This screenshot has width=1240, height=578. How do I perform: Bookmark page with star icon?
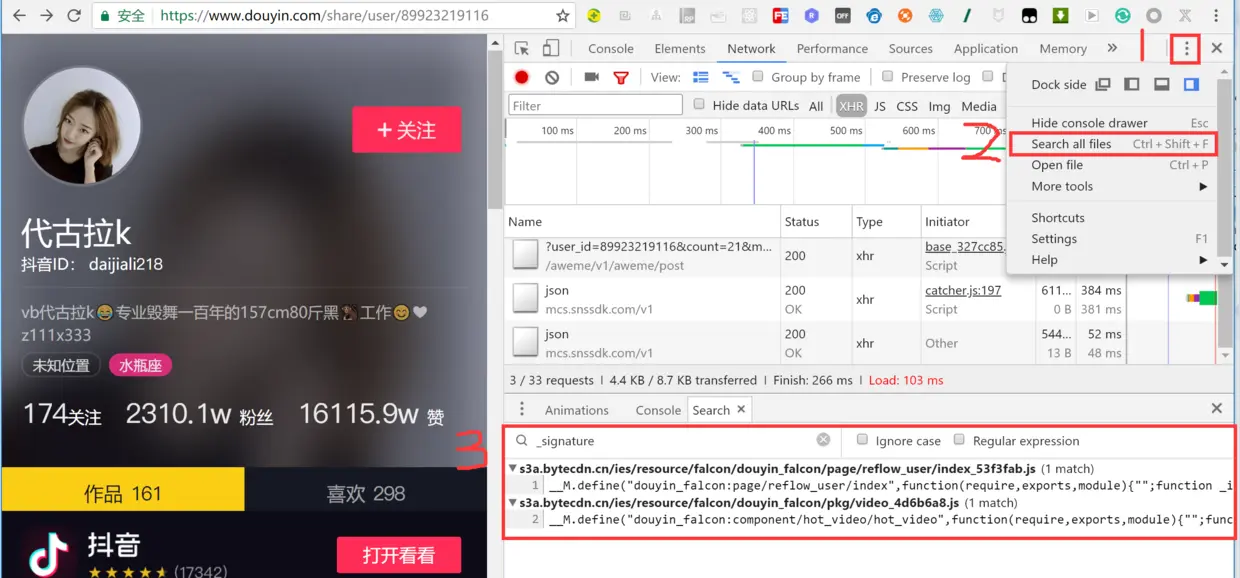563,16
